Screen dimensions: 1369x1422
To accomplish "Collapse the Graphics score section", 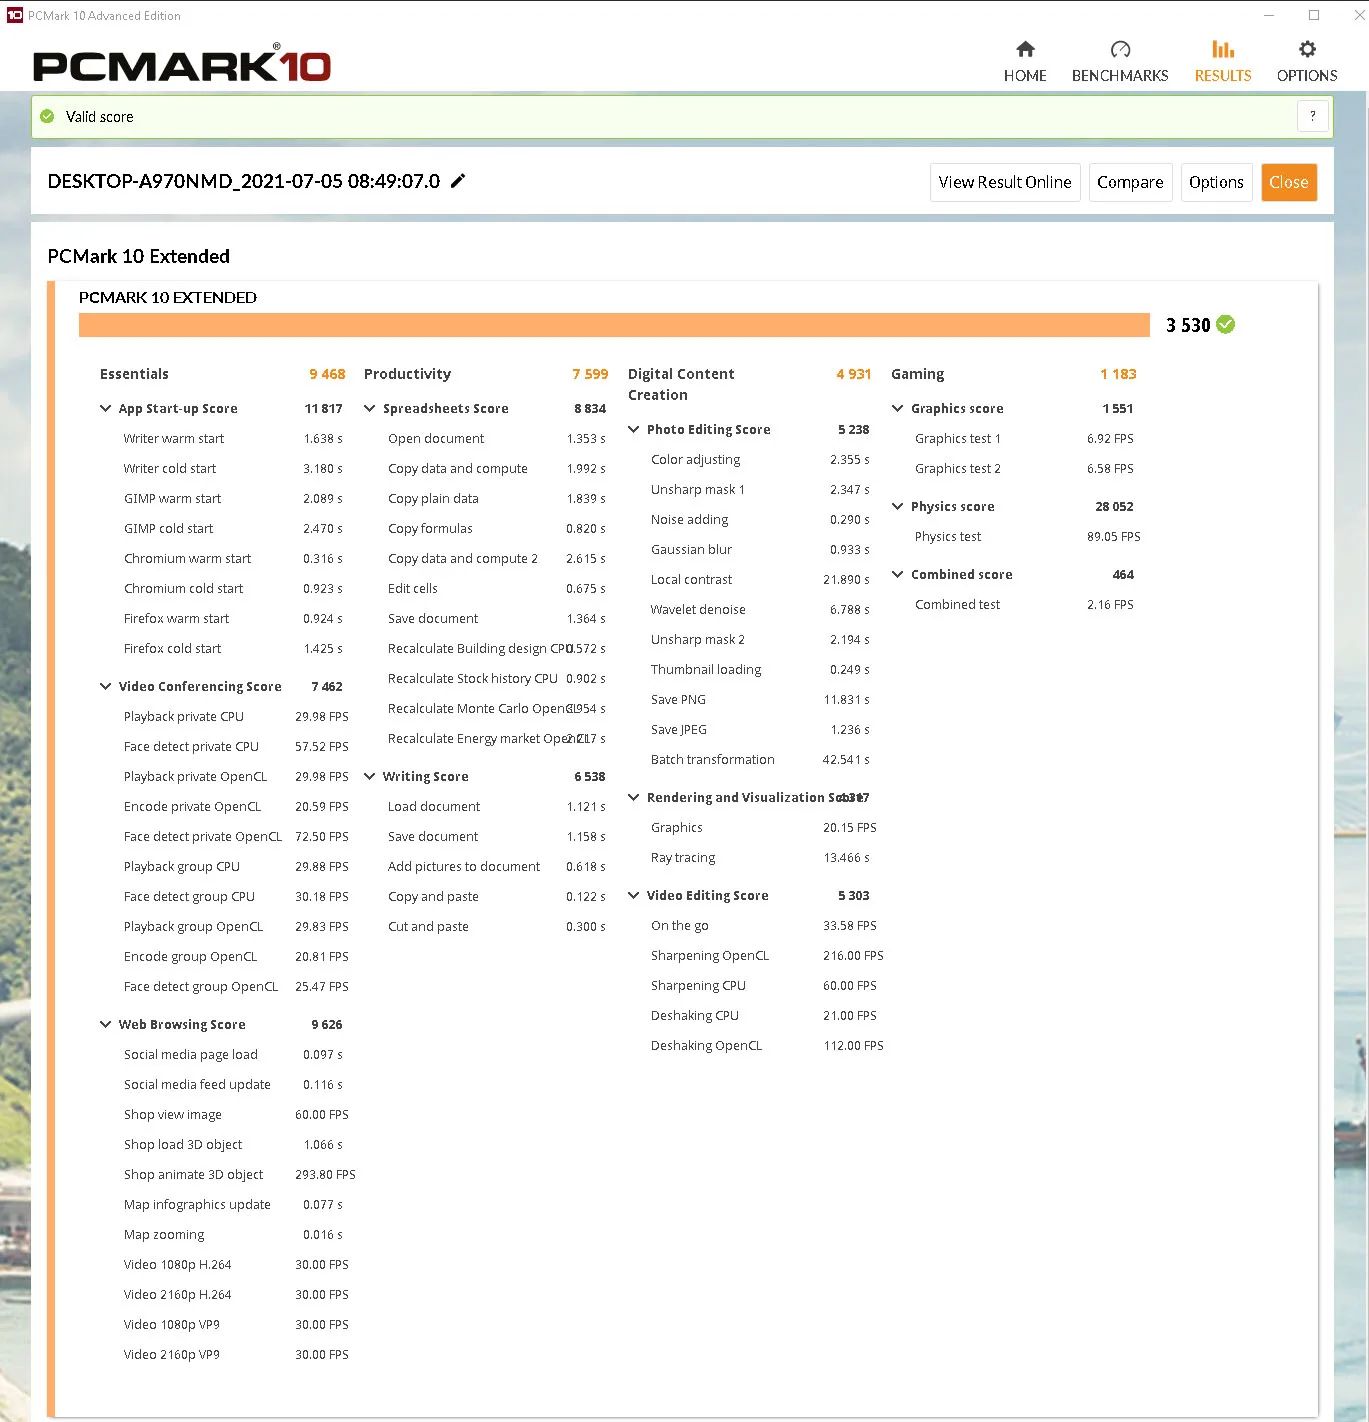I will tap(897, 408).
